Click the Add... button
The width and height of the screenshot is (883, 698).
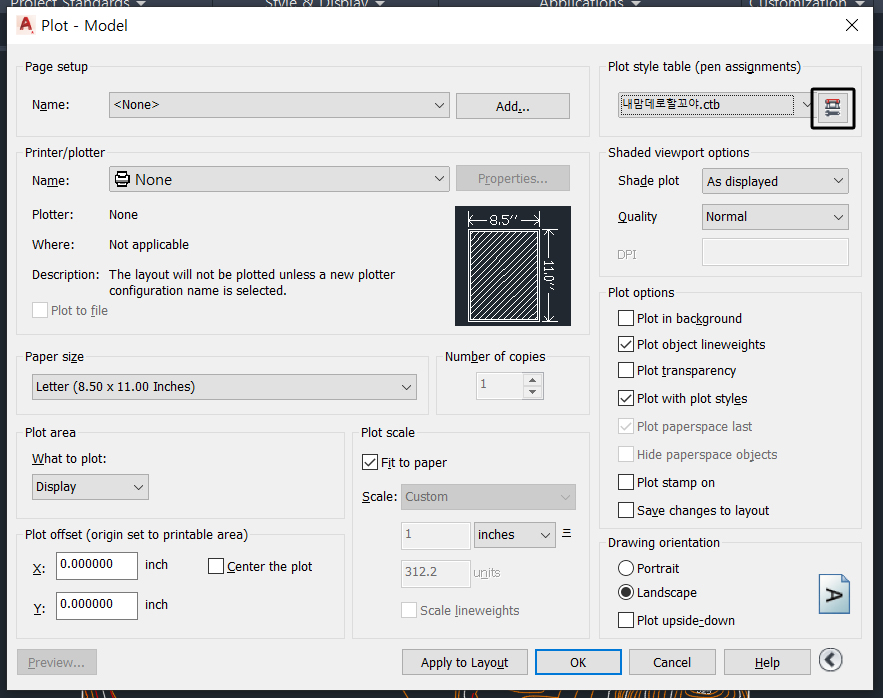512,106
